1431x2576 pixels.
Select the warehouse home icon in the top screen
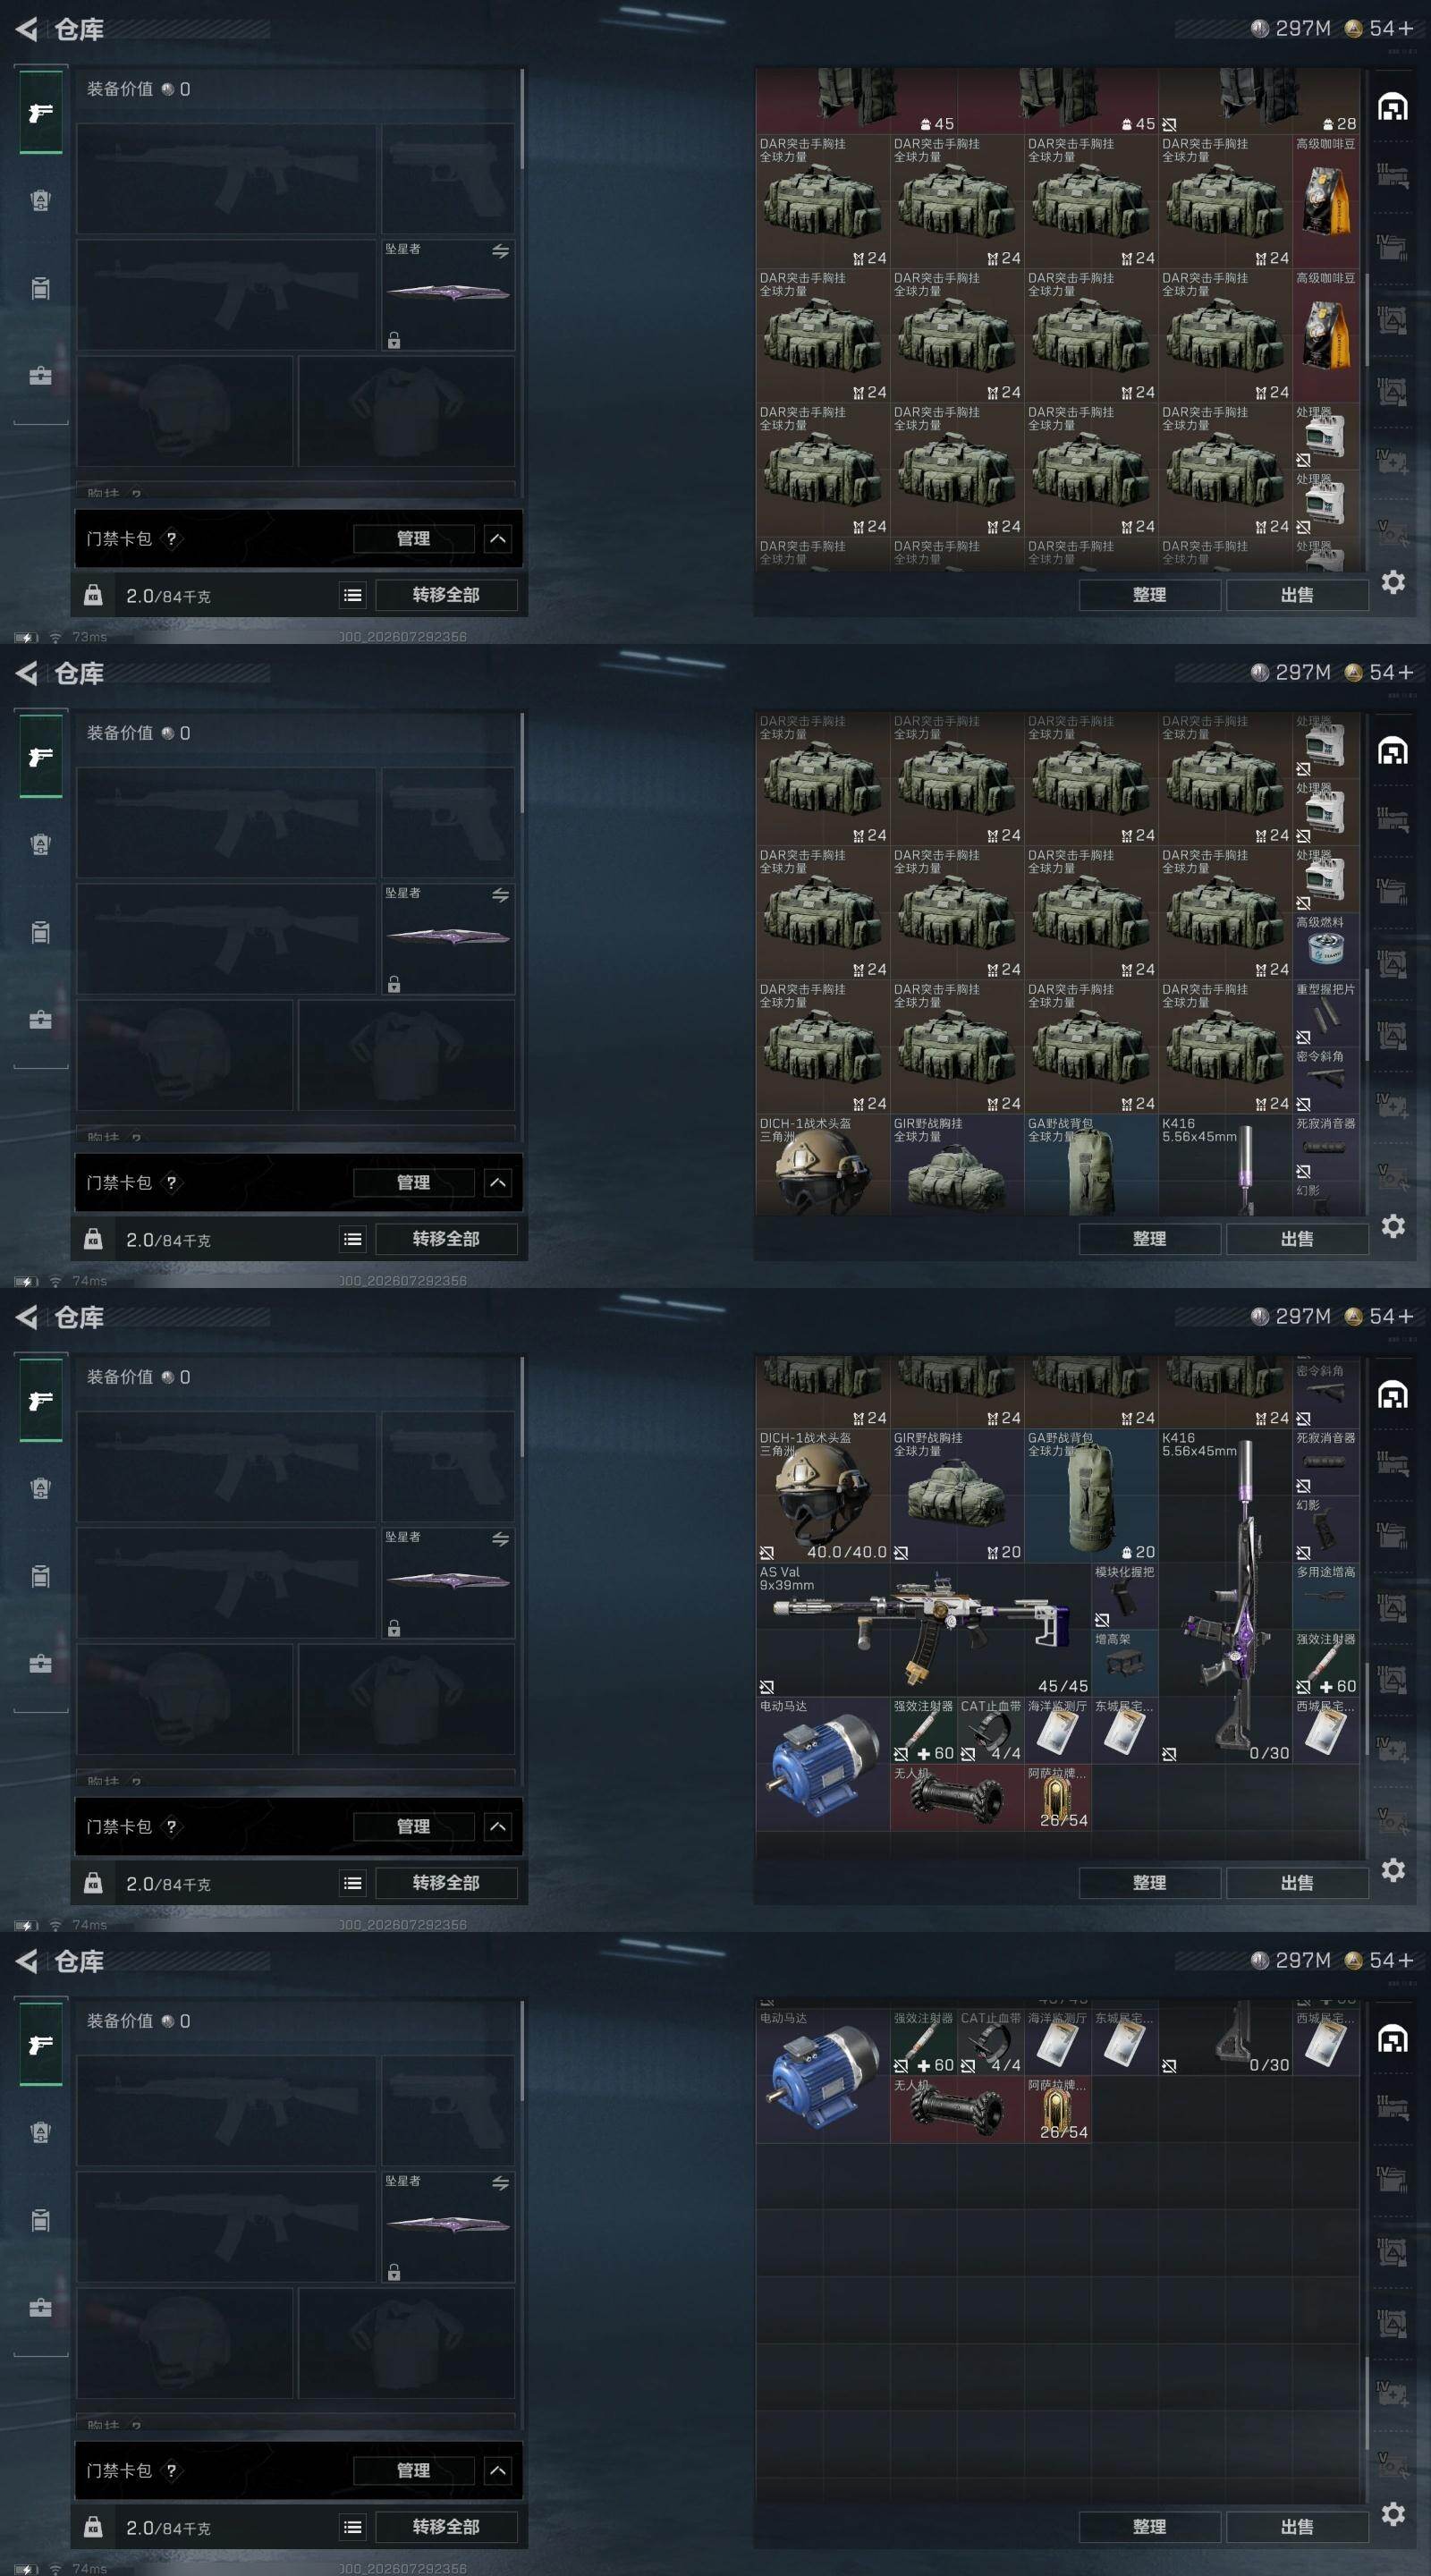pos(1392,106)
